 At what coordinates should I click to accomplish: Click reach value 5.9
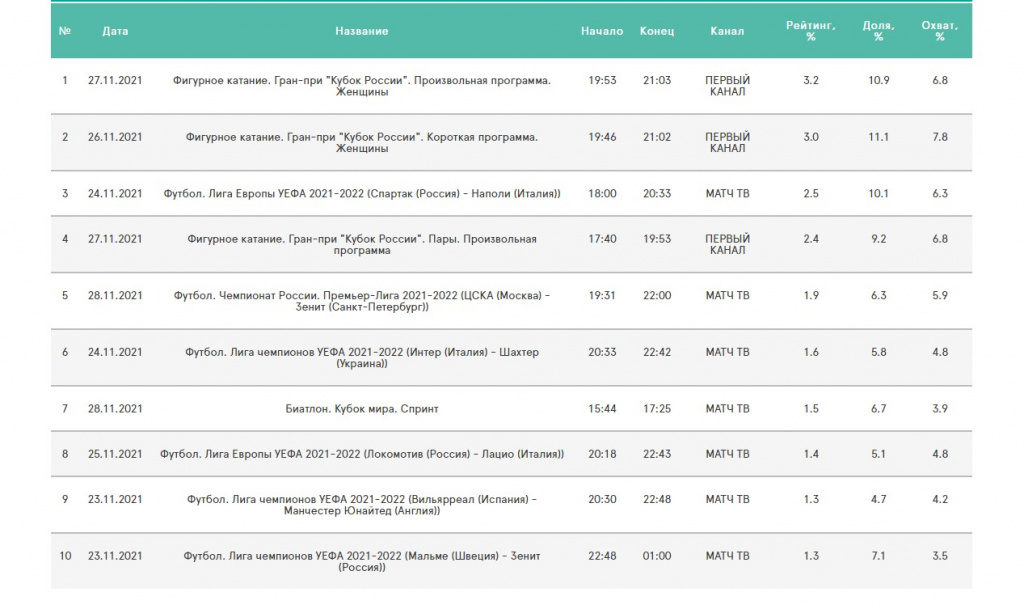click(940, 295)
